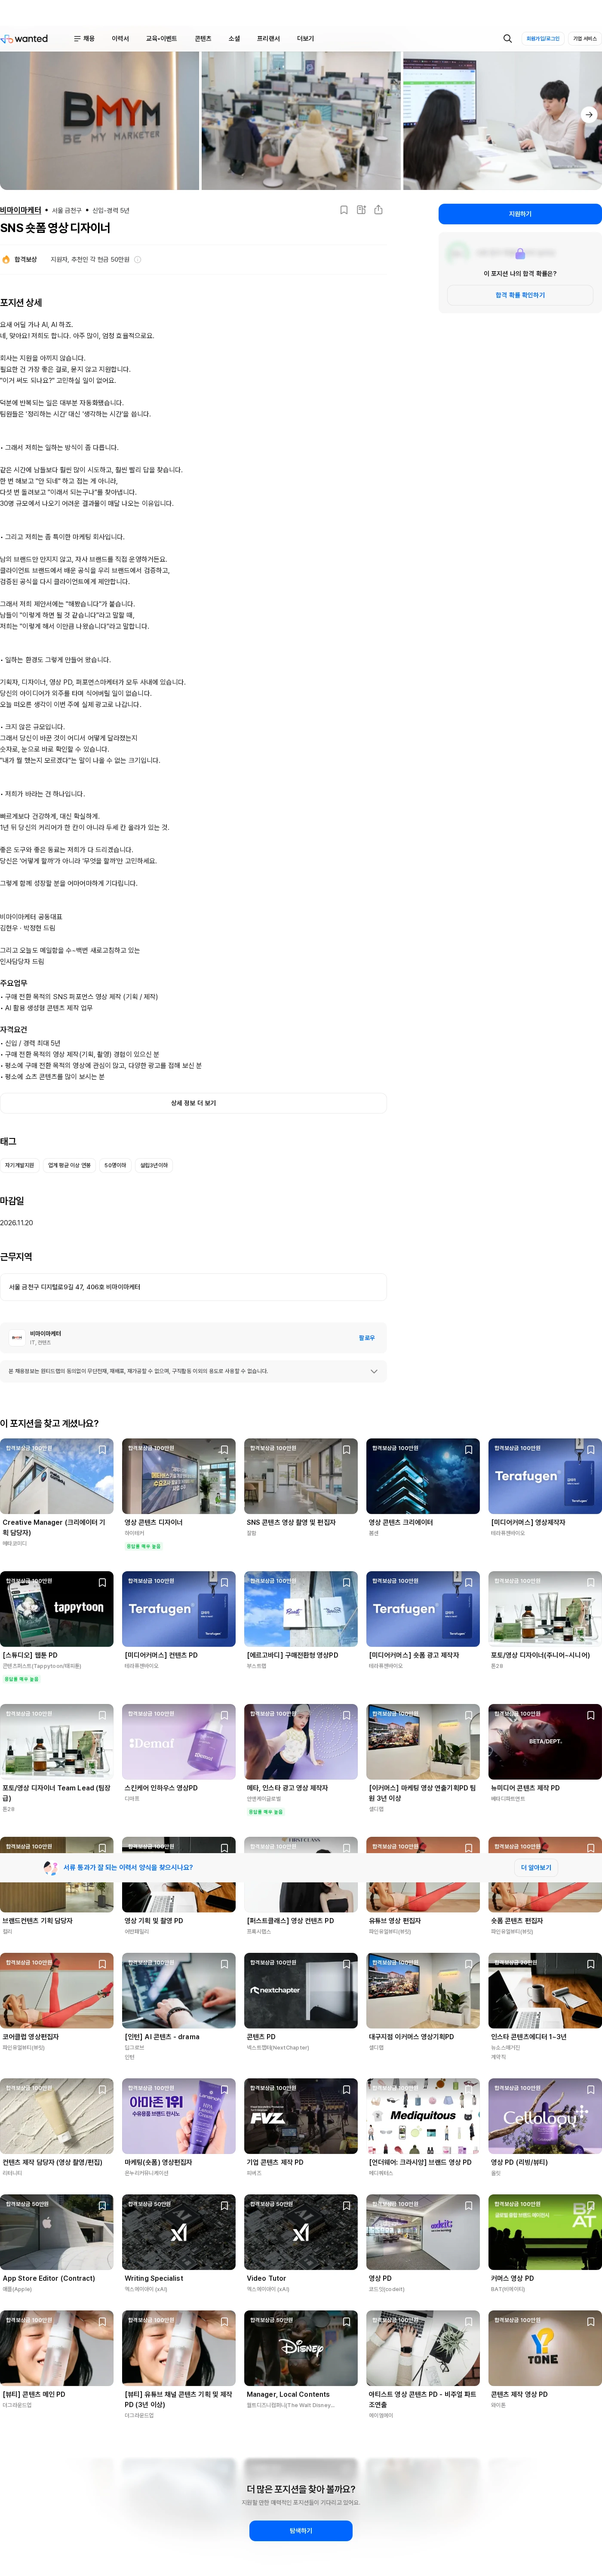Bookmark the Creative Manager job card
Viewport: 602px width, 2576px height.
click(102, 1450)
